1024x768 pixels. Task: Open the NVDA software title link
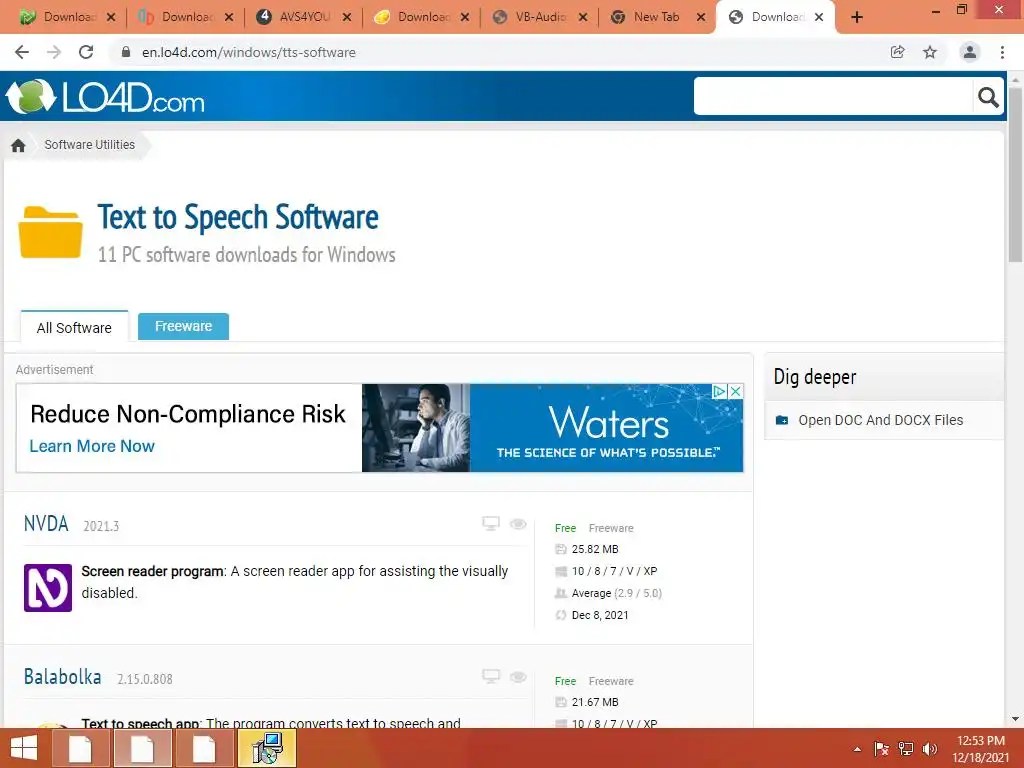46,524
